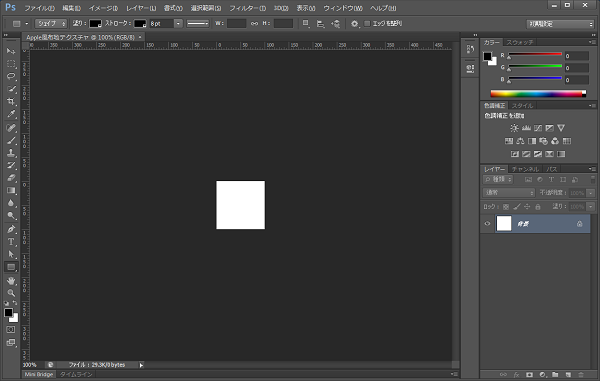The width and height of the screenshot is (600, 381).
Task: Select the Rectangle shape tool
Action: click(11, 267)
